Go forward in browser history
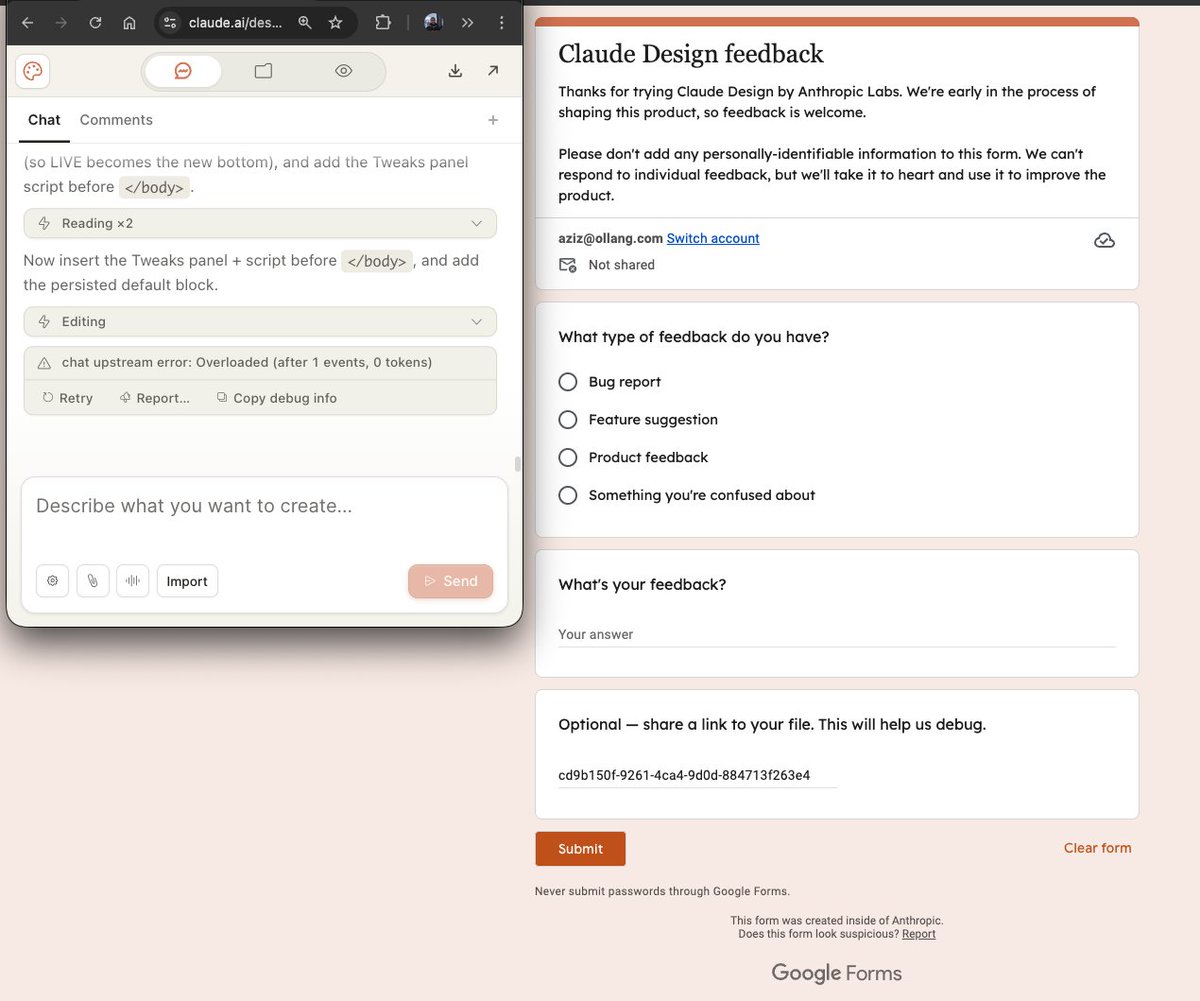Viewport: 1200px width, 1001px height. click(61, 22)
